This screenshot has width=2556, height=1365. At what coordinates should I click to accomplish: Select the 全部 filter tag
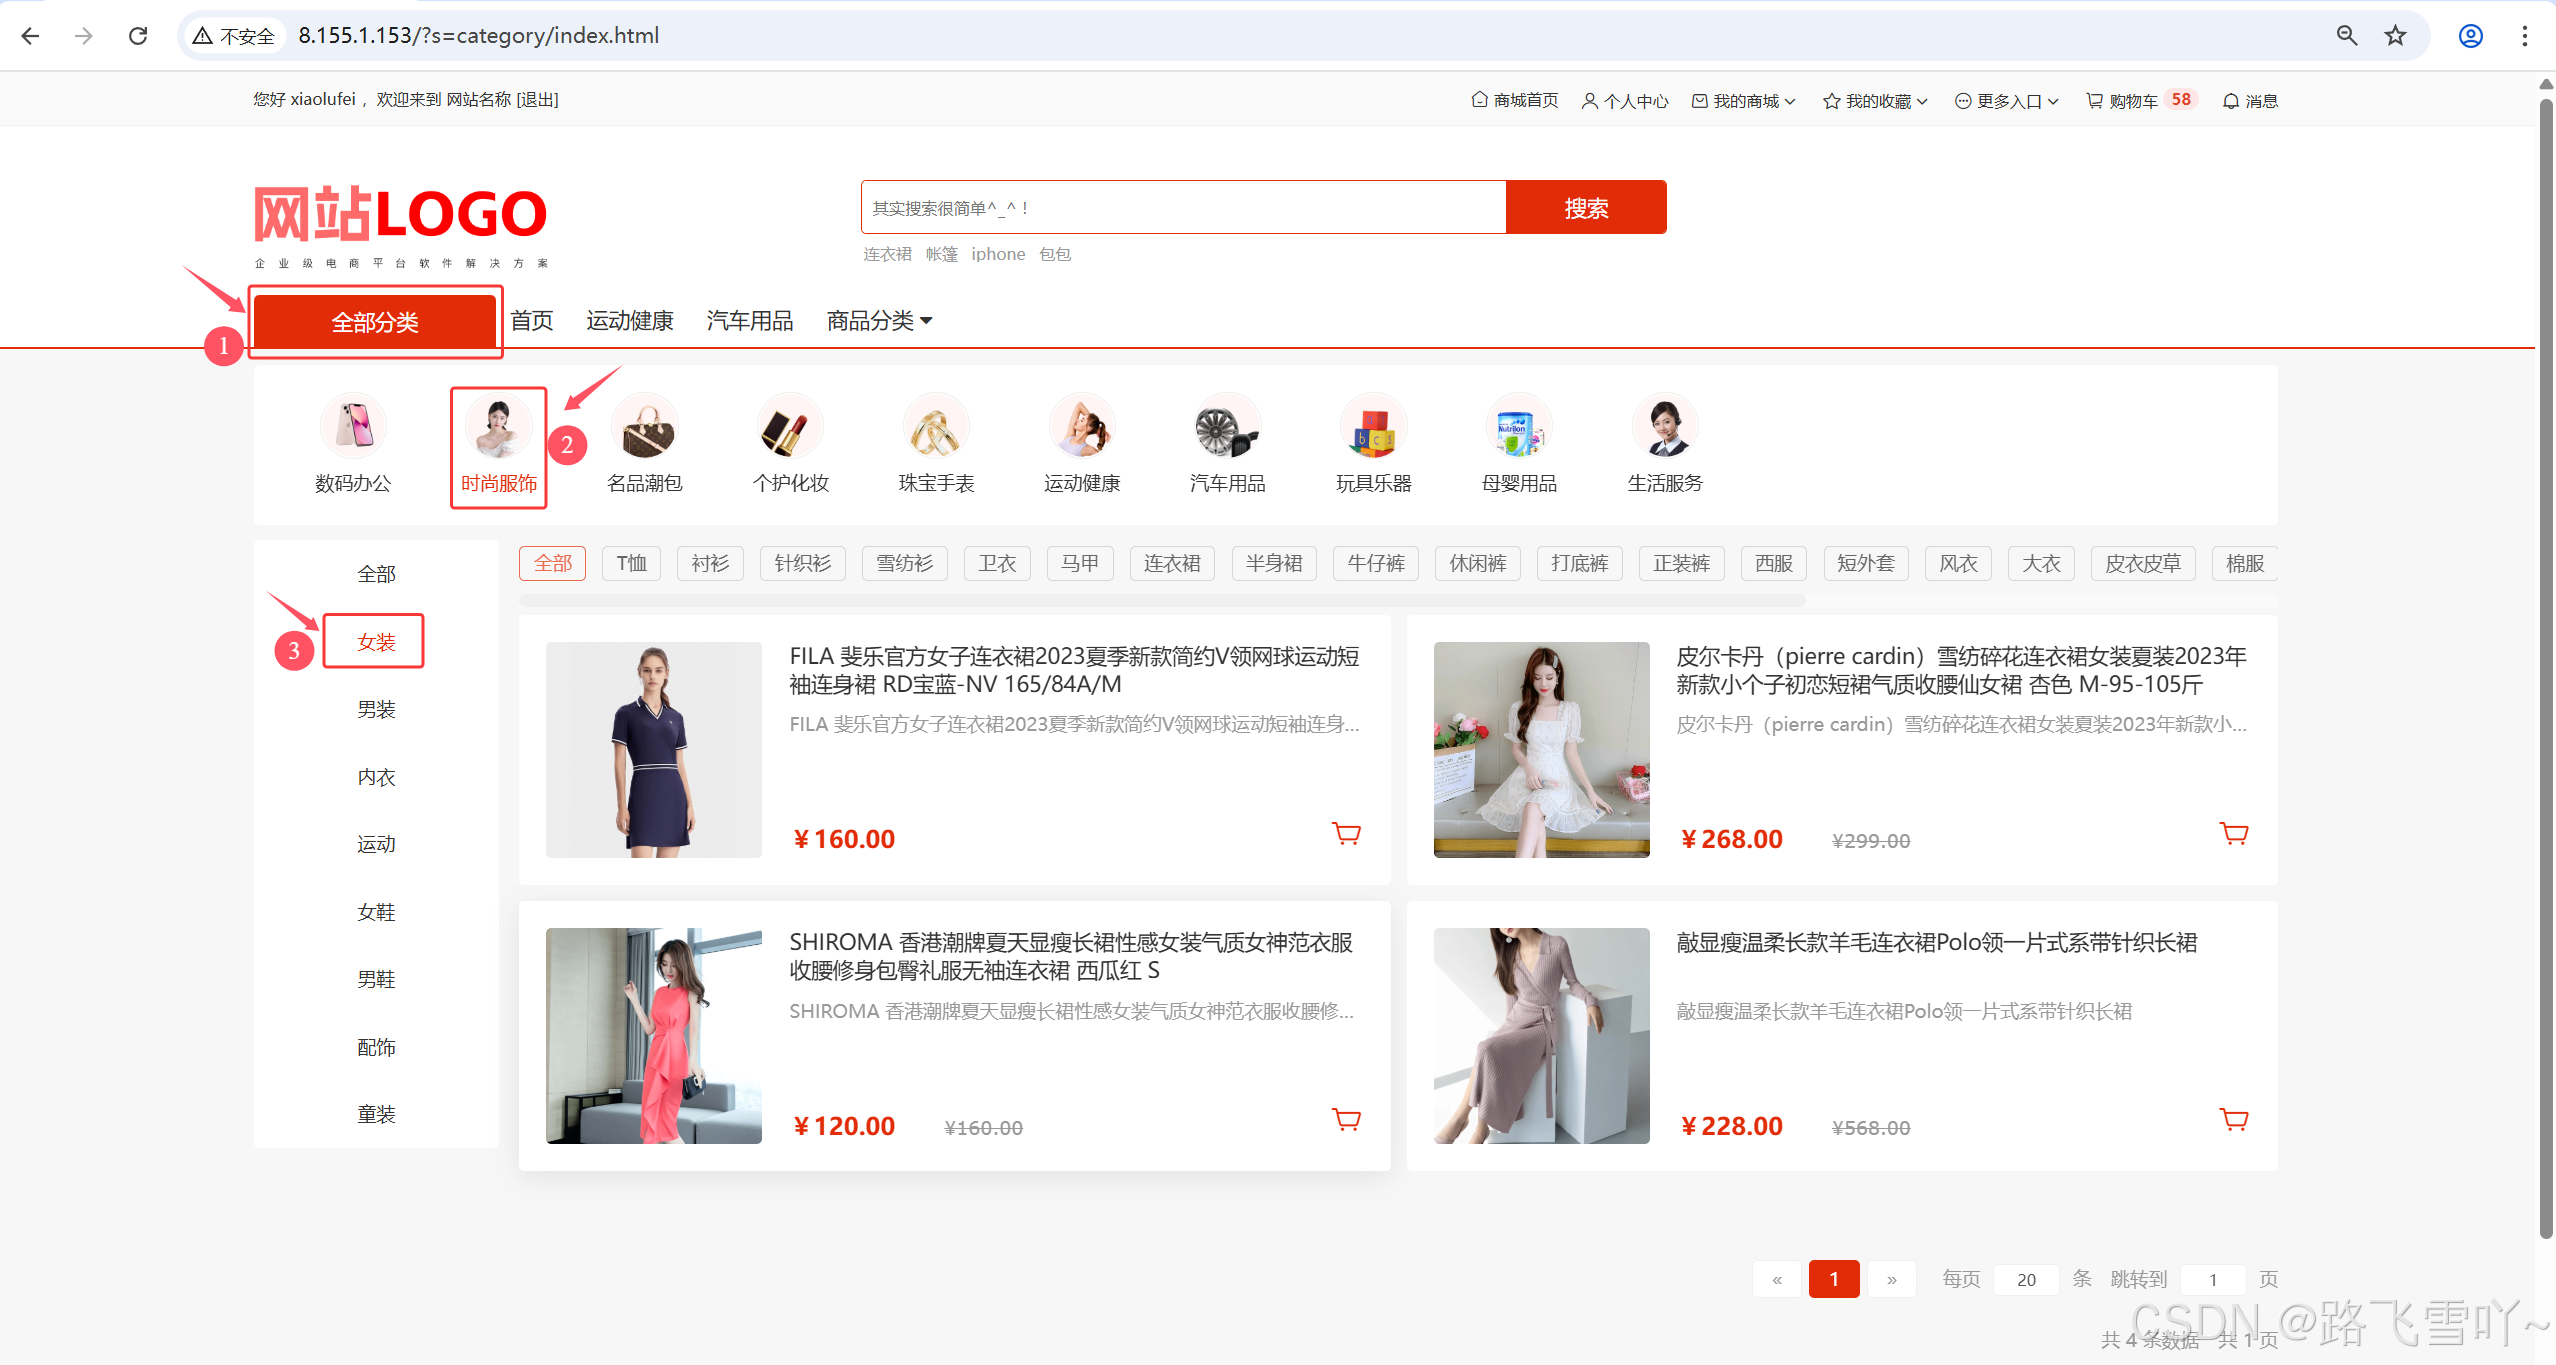click(x=552, y=563)
